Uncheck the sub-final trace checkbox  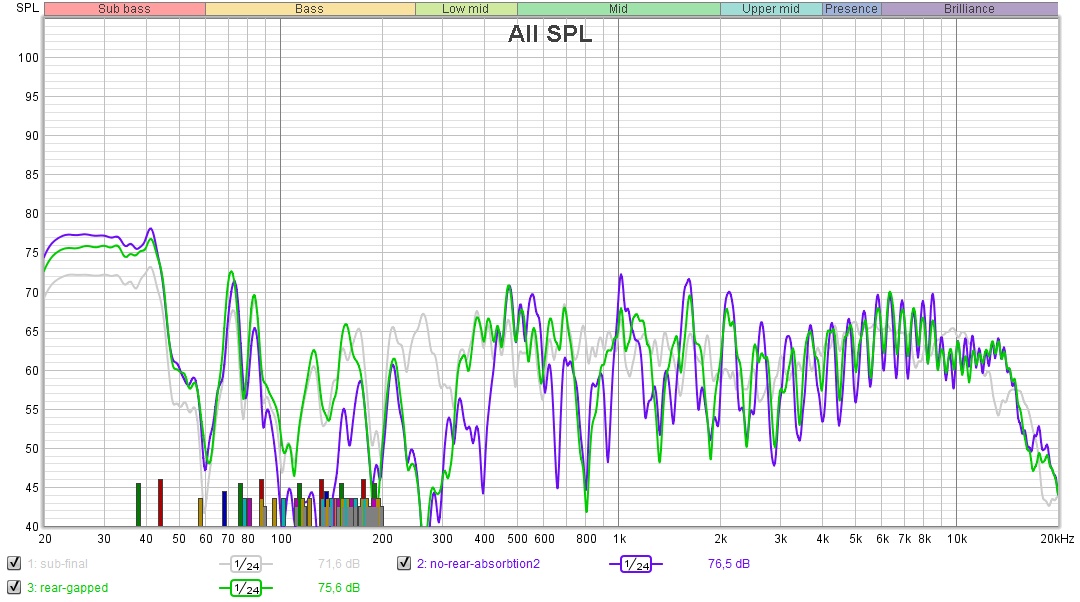(x=13, y=564)
